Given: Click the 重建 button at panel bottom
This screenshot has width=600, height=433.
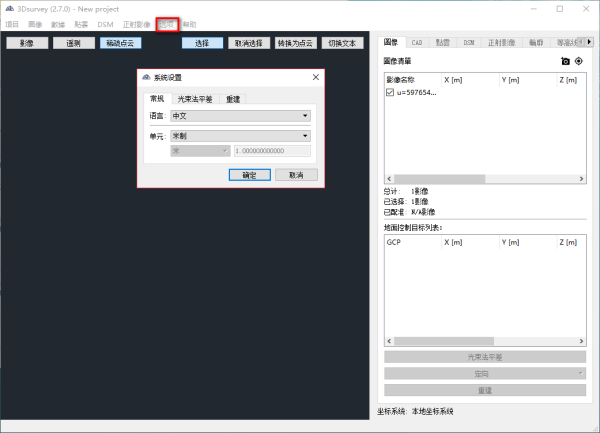Looking at the screenshot, I should 485,390.
